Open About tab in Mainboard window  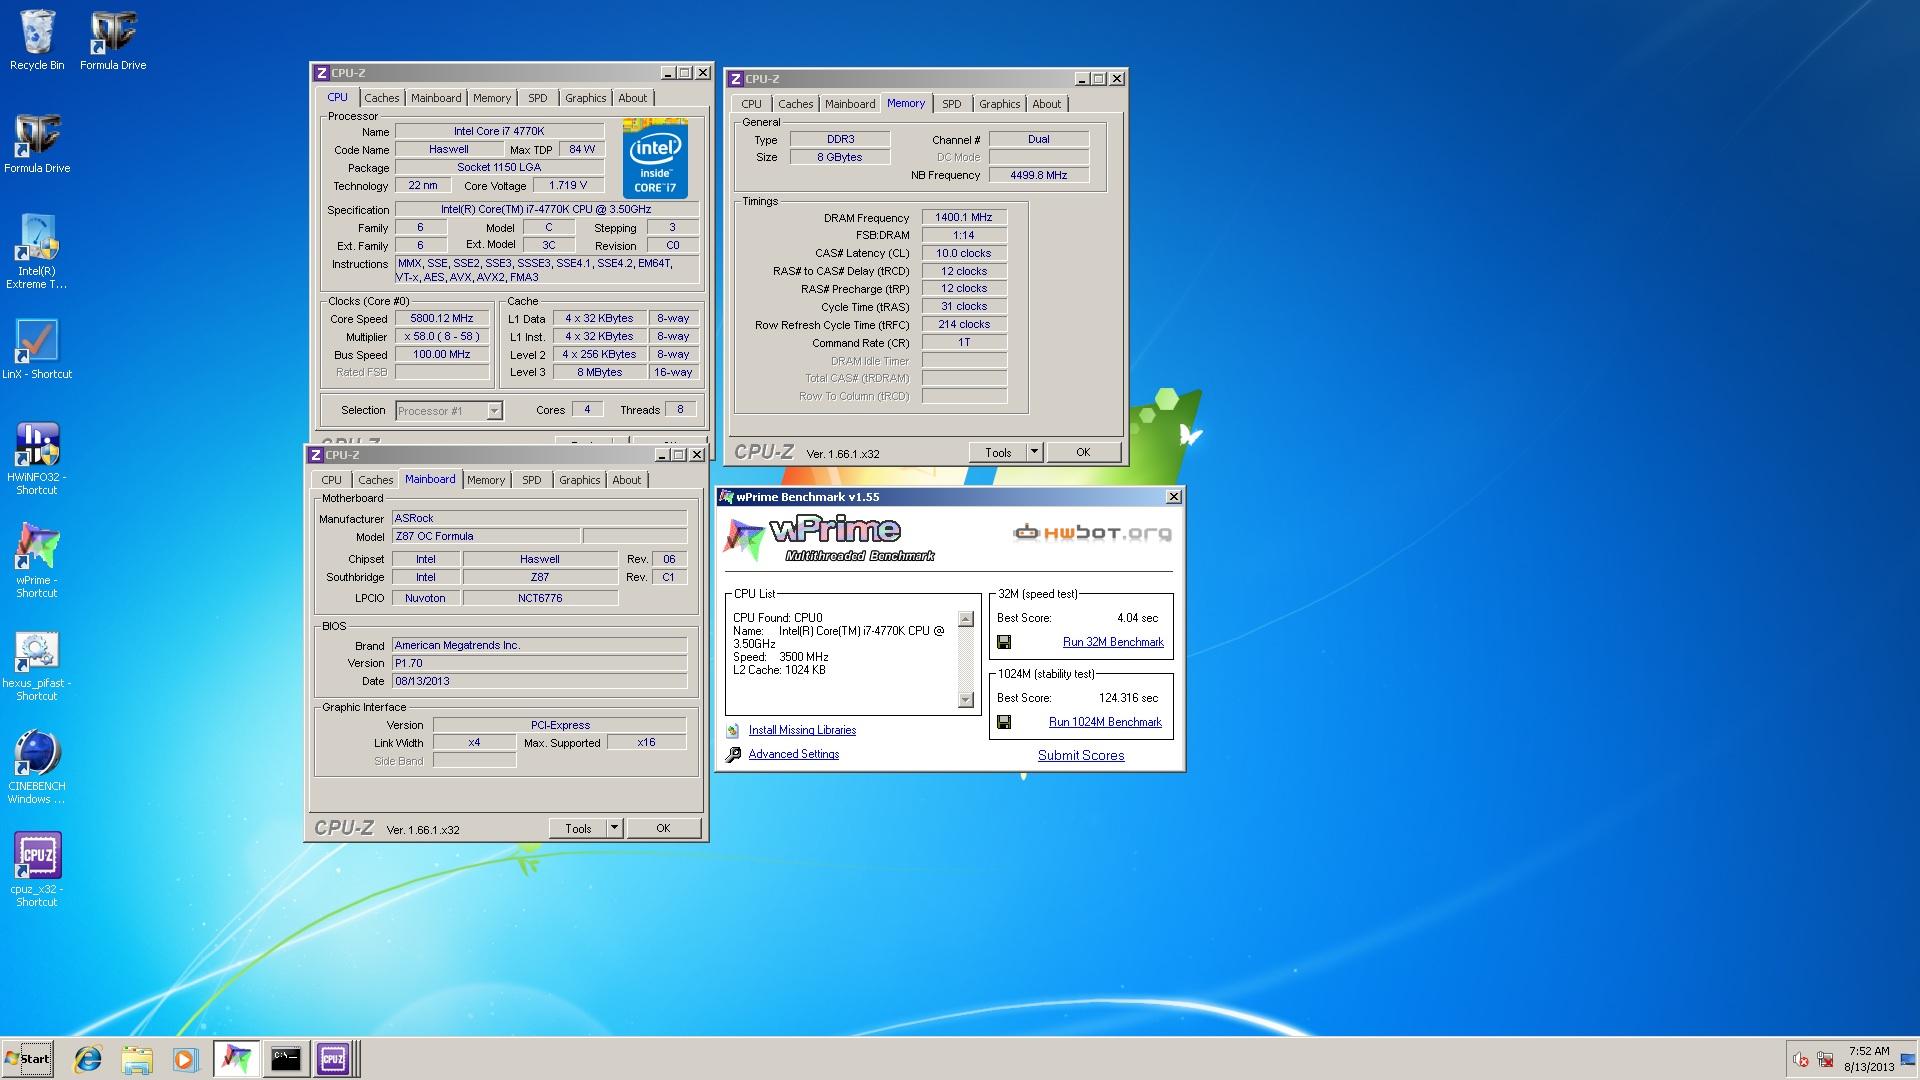tap(626, 480)
